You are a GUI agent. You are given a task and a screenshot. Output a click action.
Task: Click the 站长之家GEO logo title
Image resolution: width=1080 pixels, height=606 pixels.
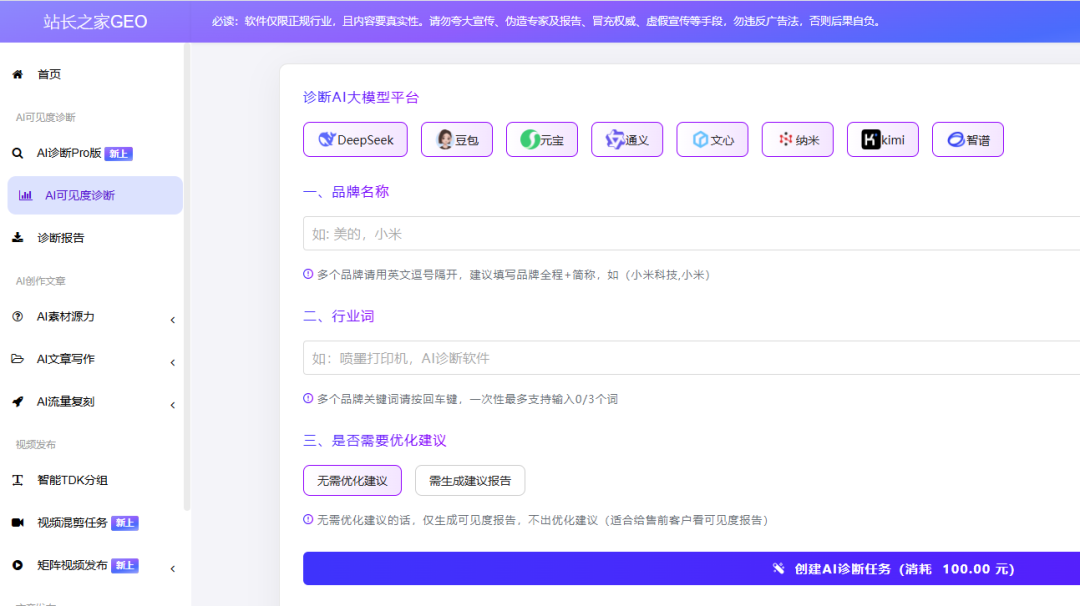(95, 21)
